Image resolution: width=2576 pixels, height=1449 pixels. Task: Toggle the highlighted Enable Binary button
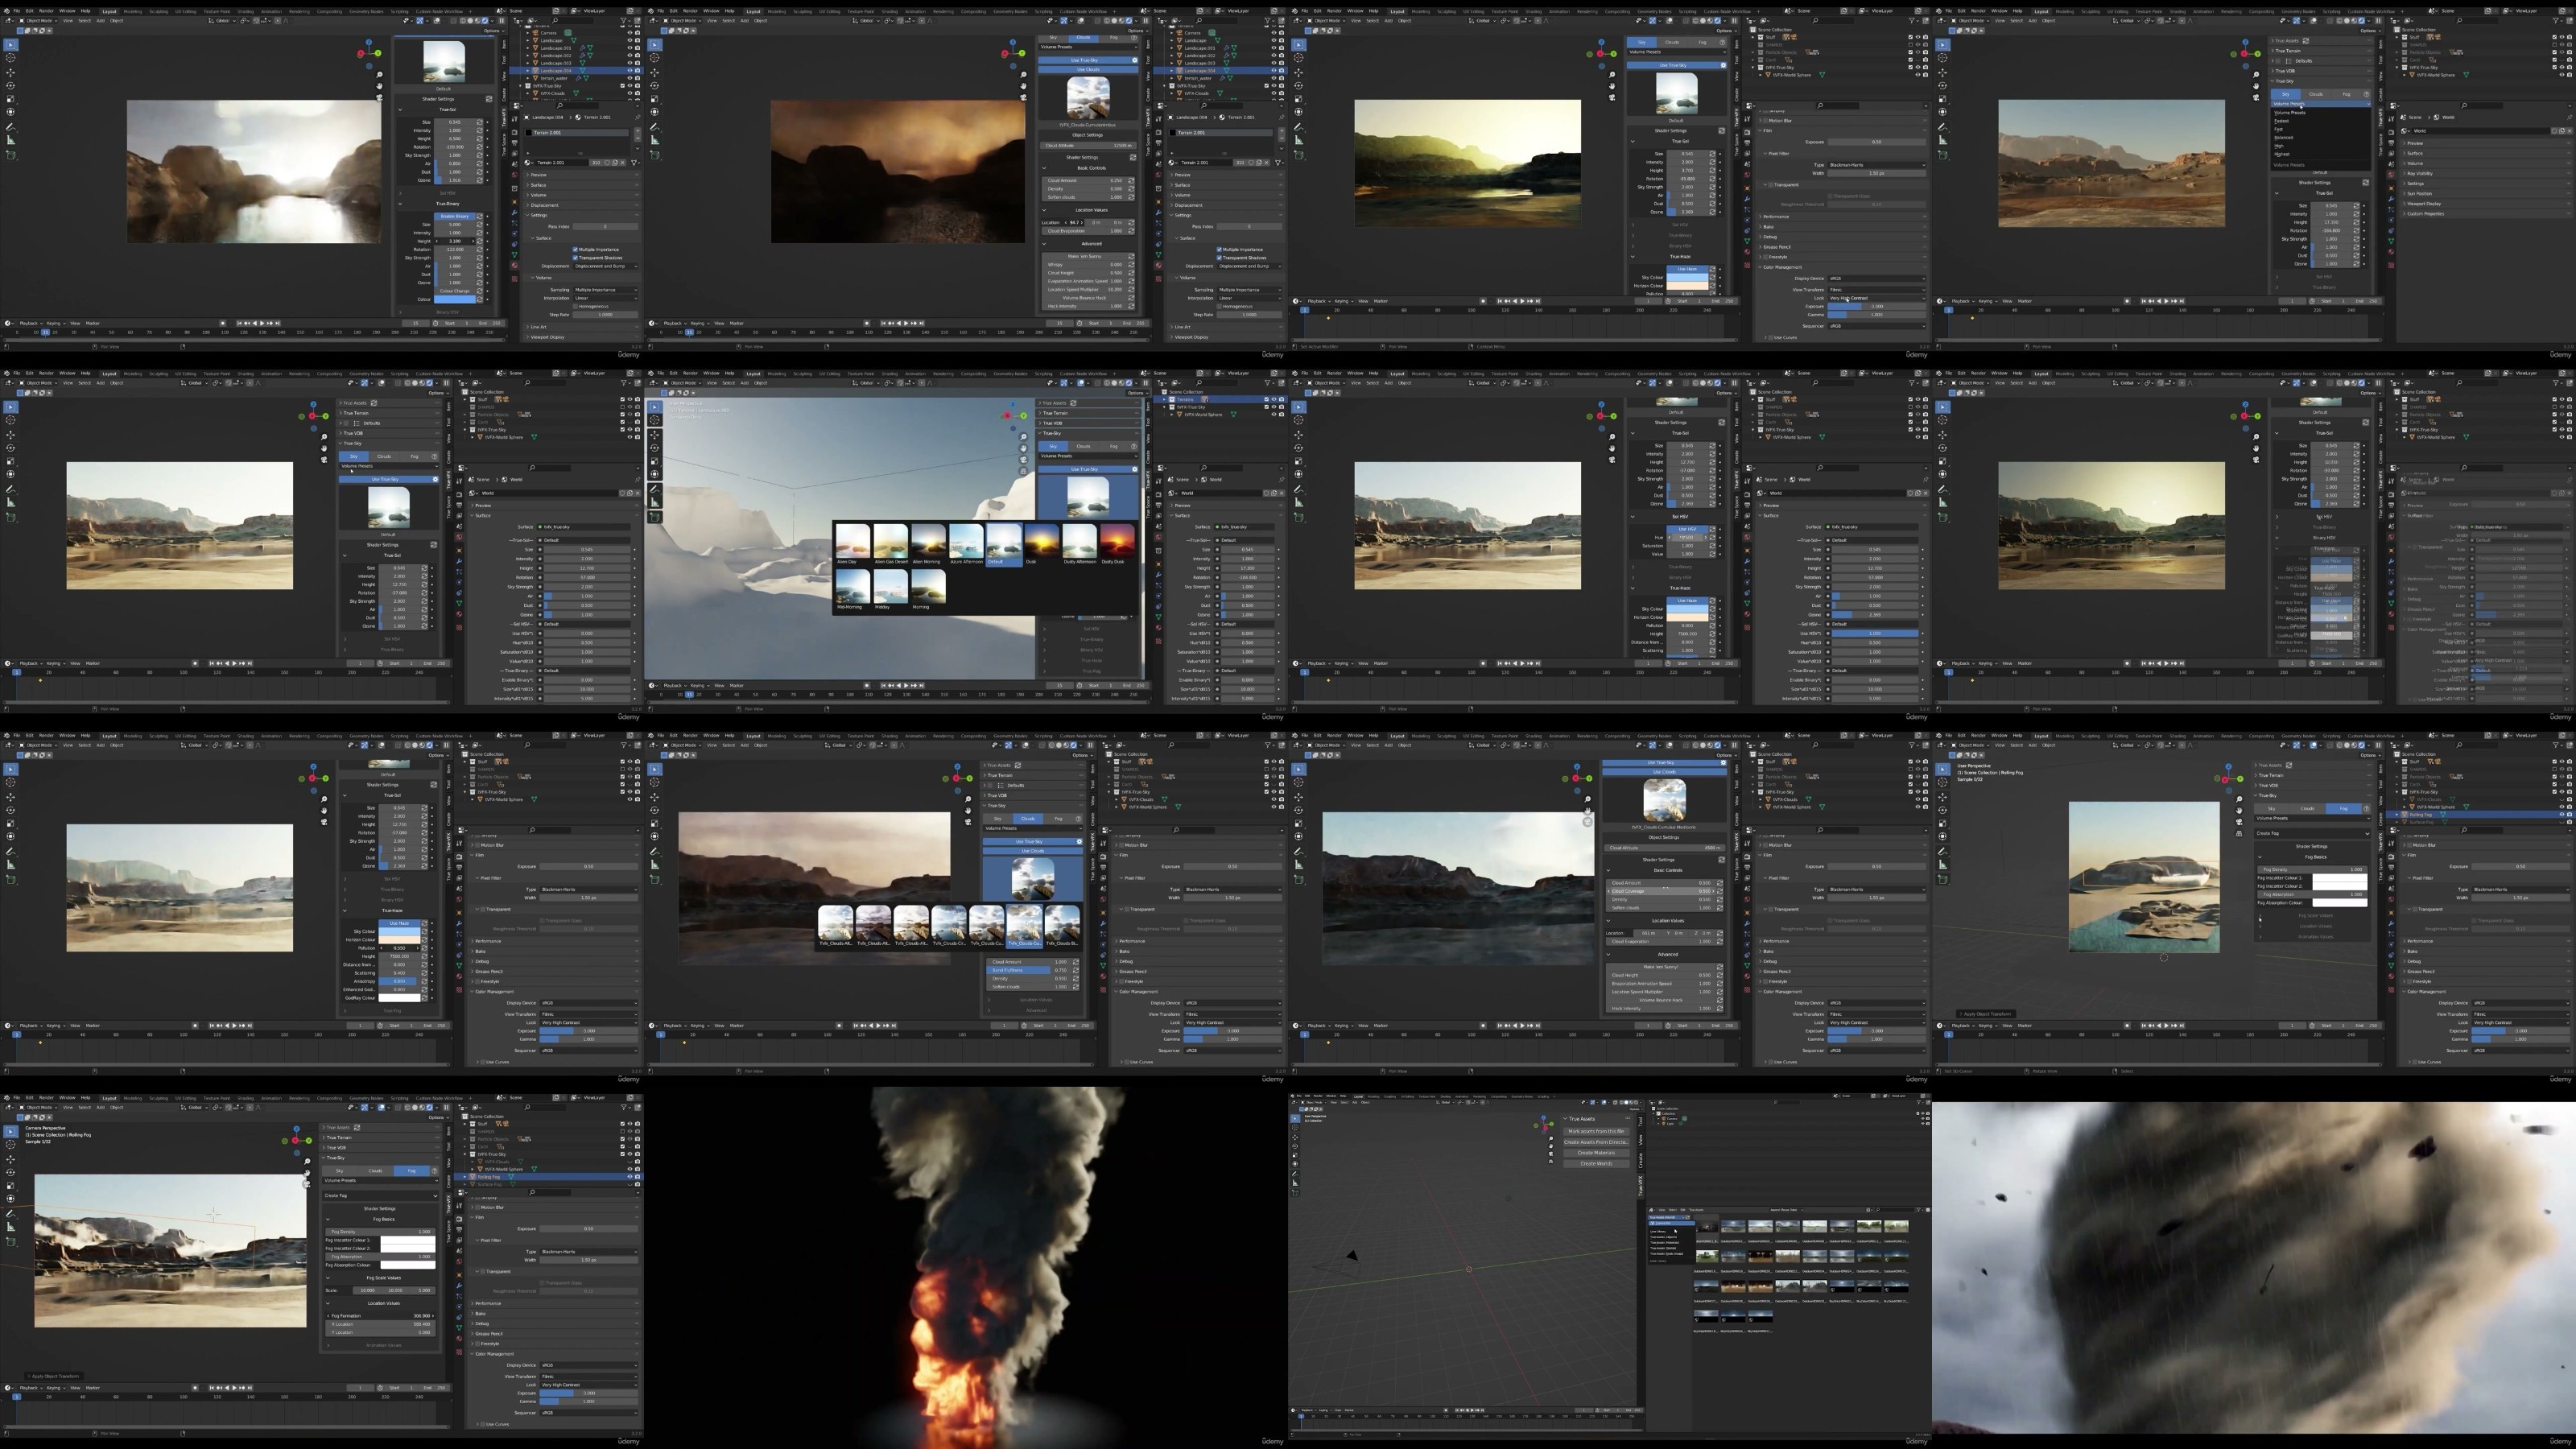pyautogui.click(x=456, y=217)
